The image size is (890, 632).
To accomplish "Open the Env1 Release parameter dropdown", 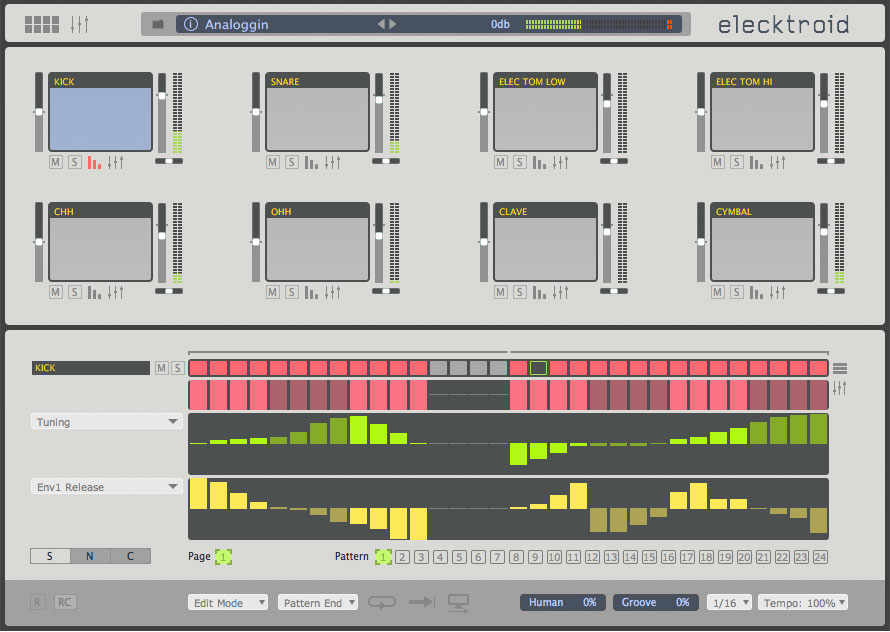I will [x=107, y=487].
